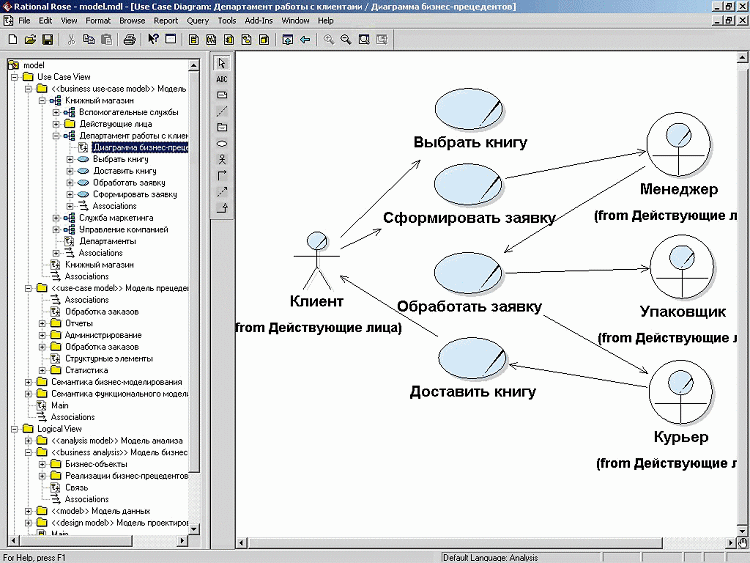This screenshot has height=563, width=750.
Task: Click the diagram horizontal scrollbar right arrow
Action: pos(731,543)
